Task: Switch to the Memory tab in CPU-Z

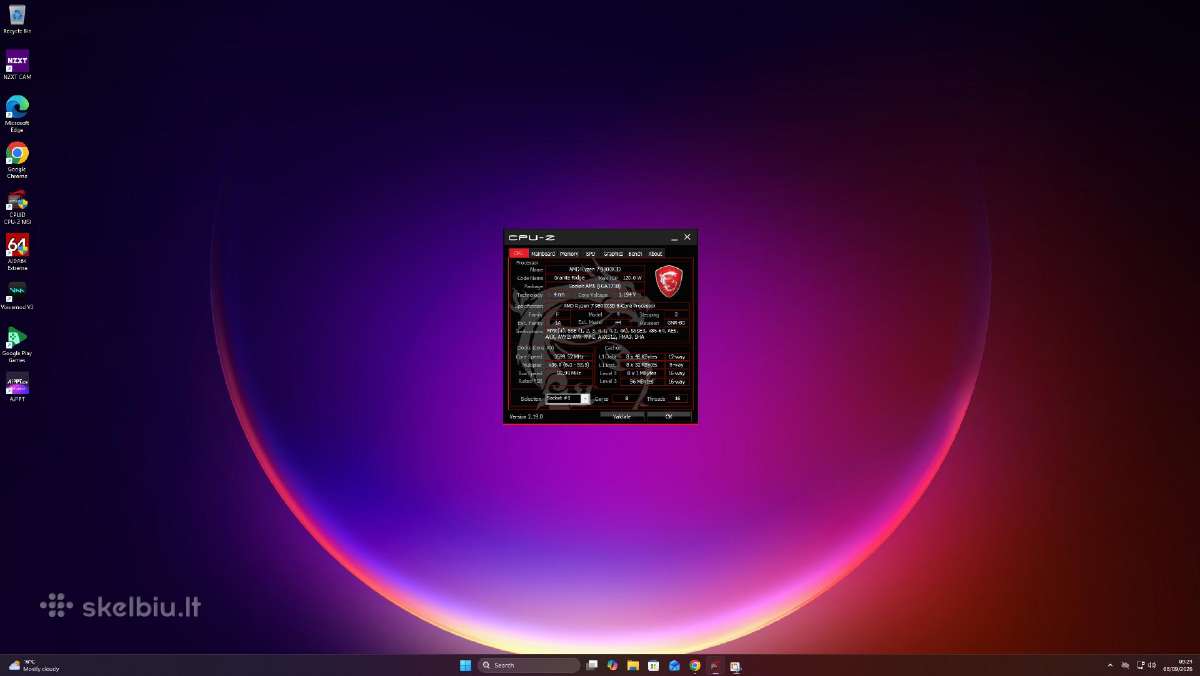Action: pos(569,253)
